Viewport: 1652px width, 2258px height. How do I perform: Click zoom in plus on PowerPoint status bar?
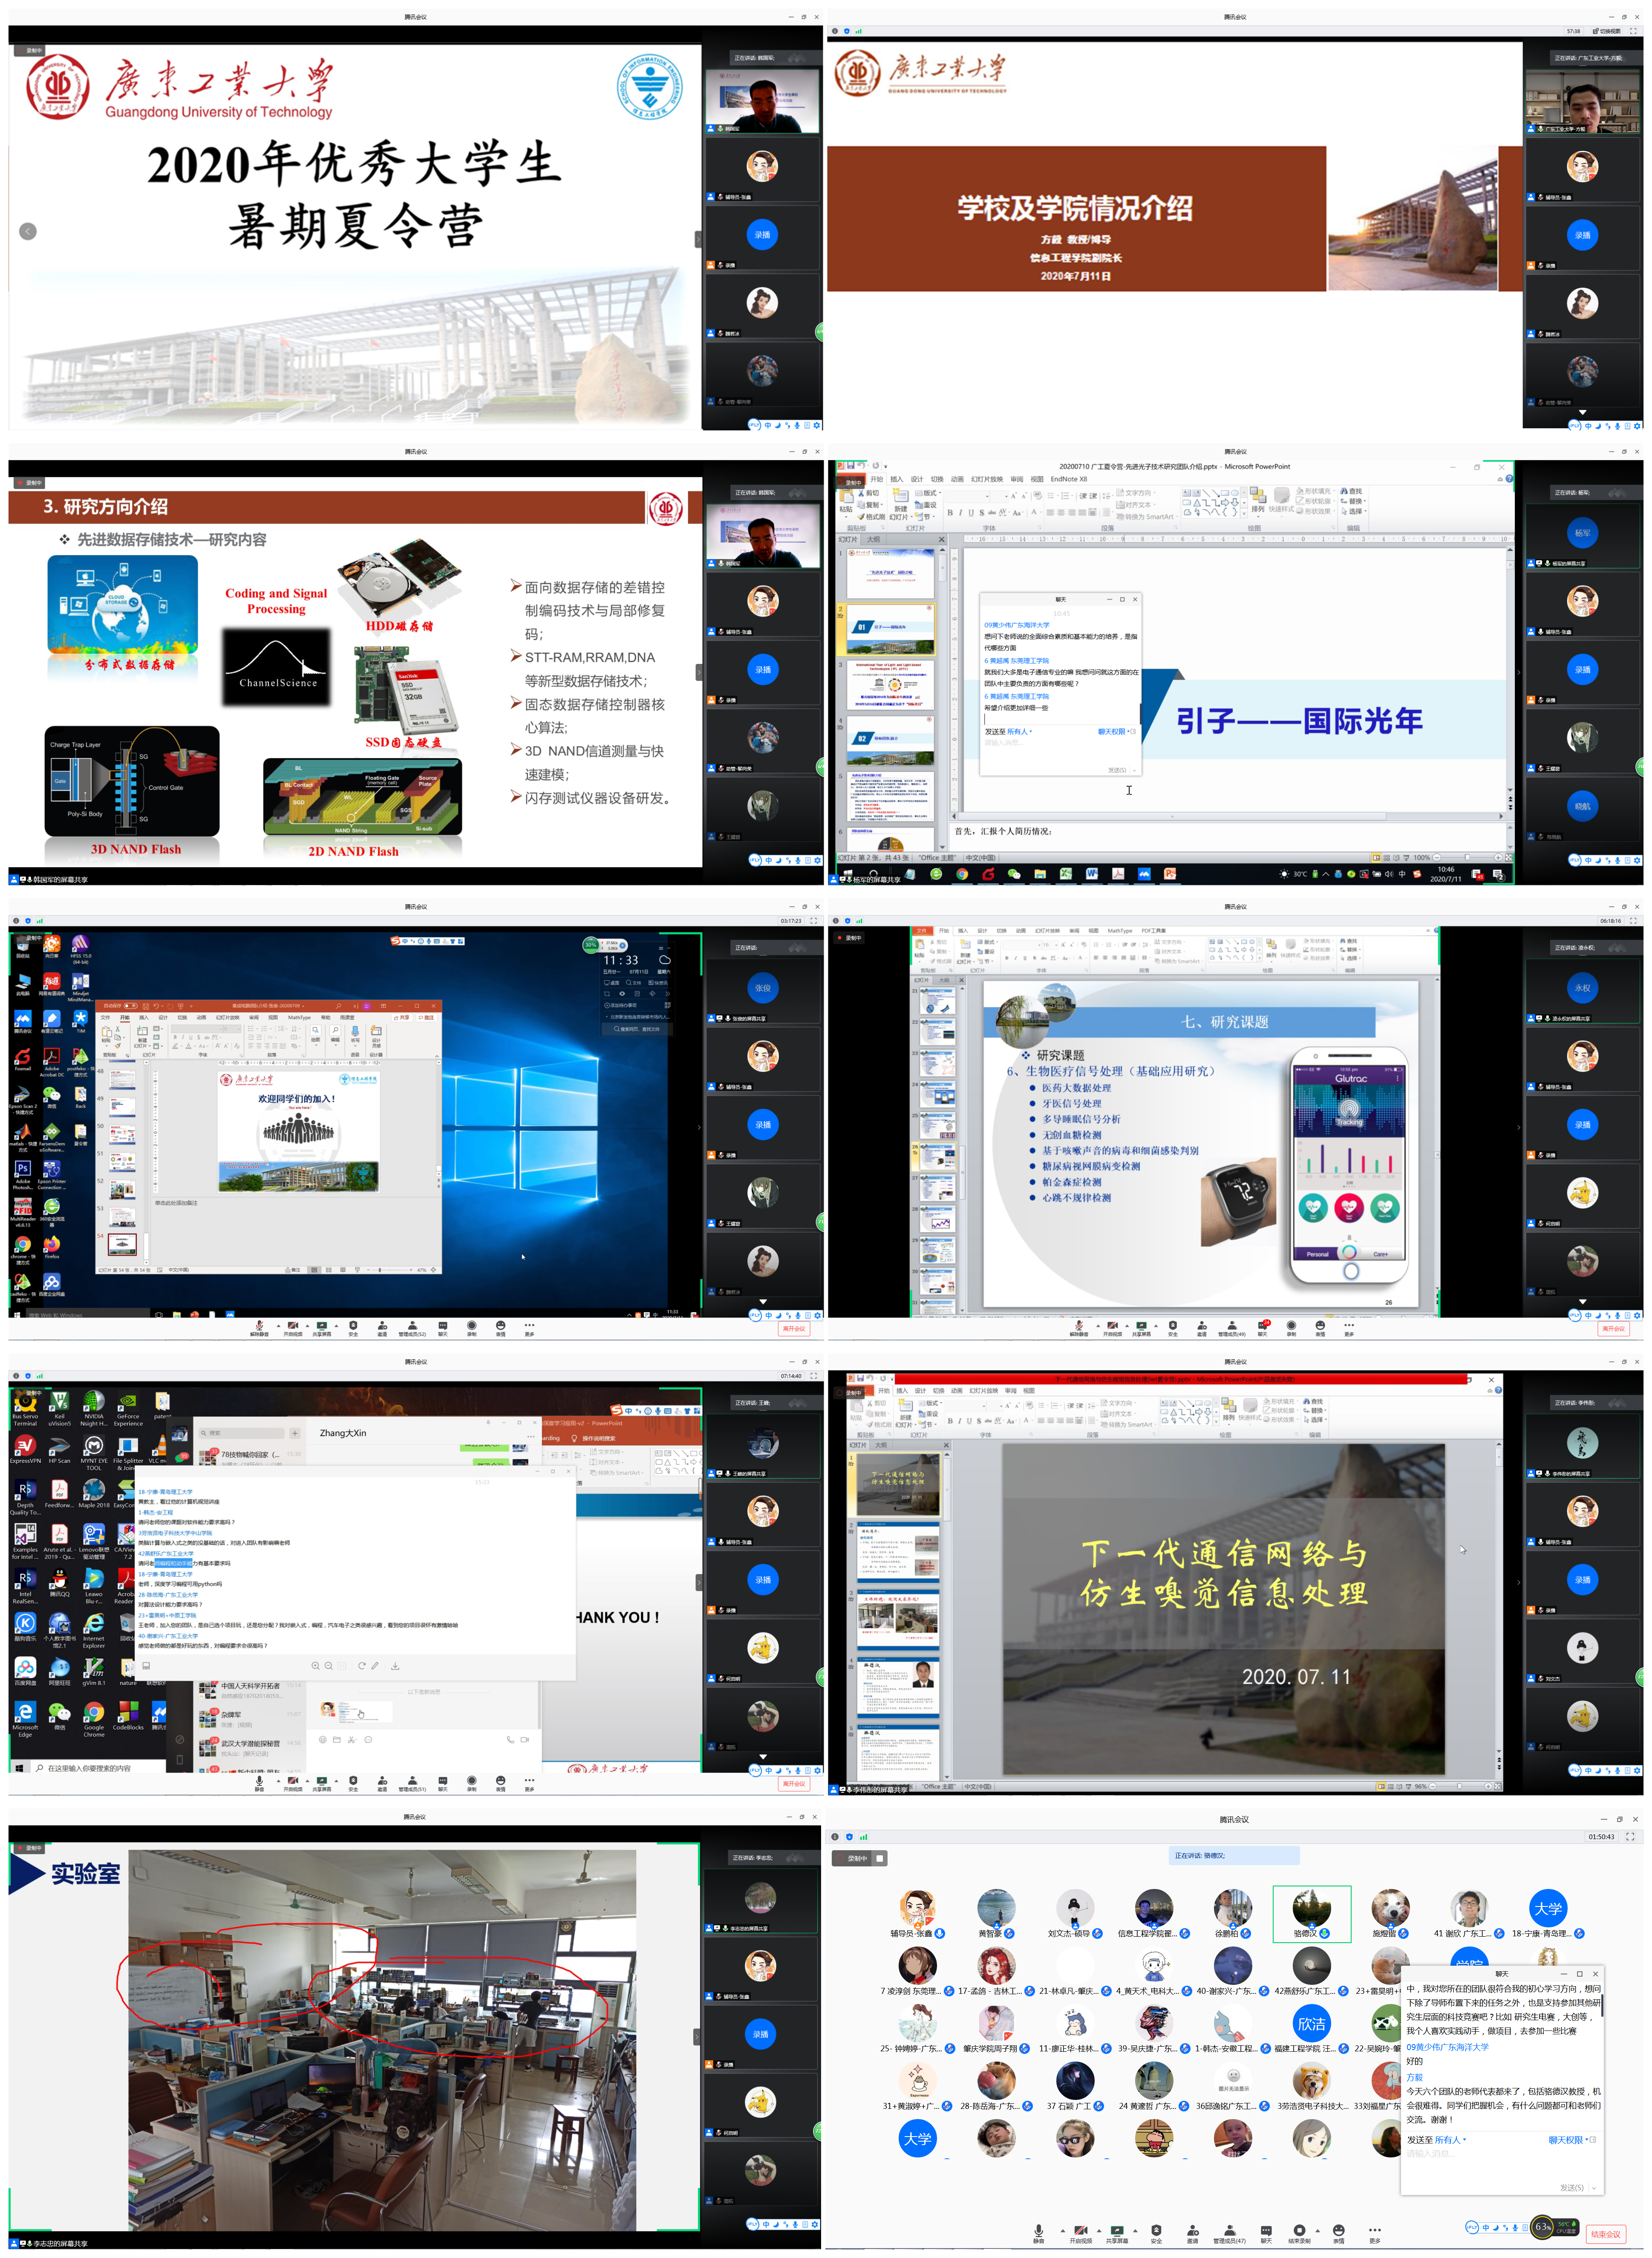coord(1498,858)
